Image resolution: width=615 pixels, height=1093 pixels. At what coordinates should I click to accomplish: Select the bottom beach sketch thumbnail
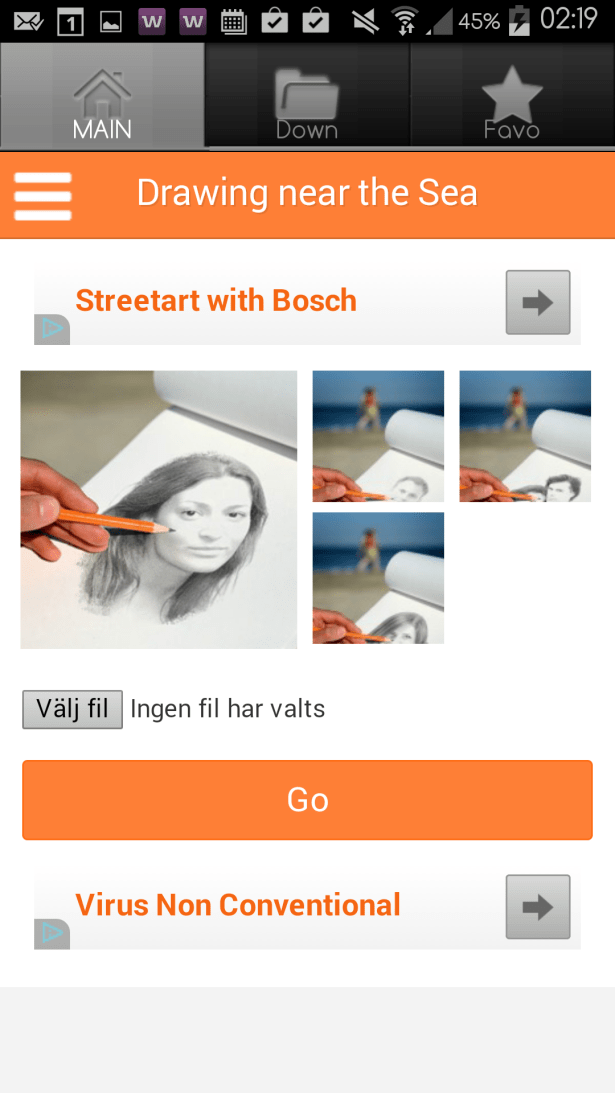click(378, 578)
